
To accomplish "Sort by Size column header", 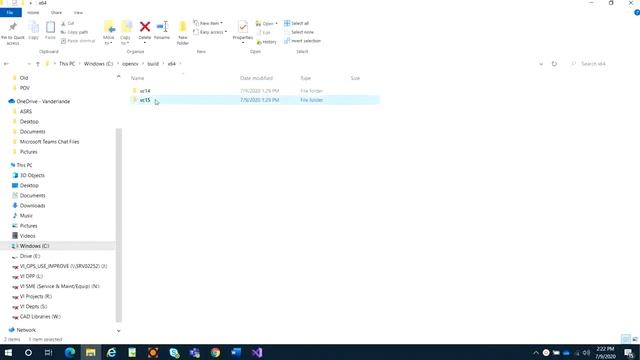I will 355,78.
